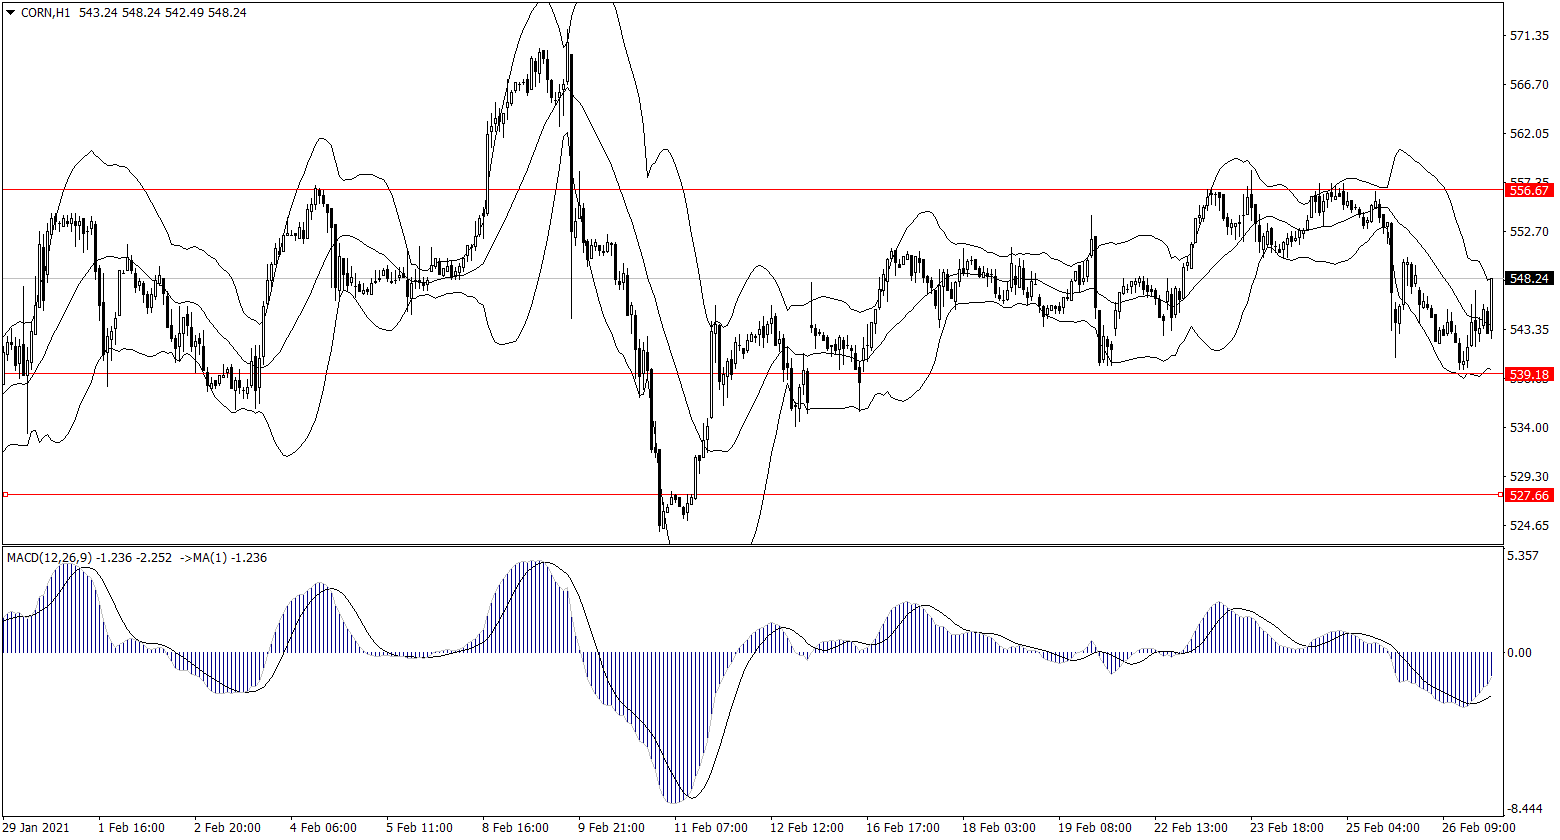Select the right square handle of red line
This screenshot has height=840, width=1560.
[1502, 494]
